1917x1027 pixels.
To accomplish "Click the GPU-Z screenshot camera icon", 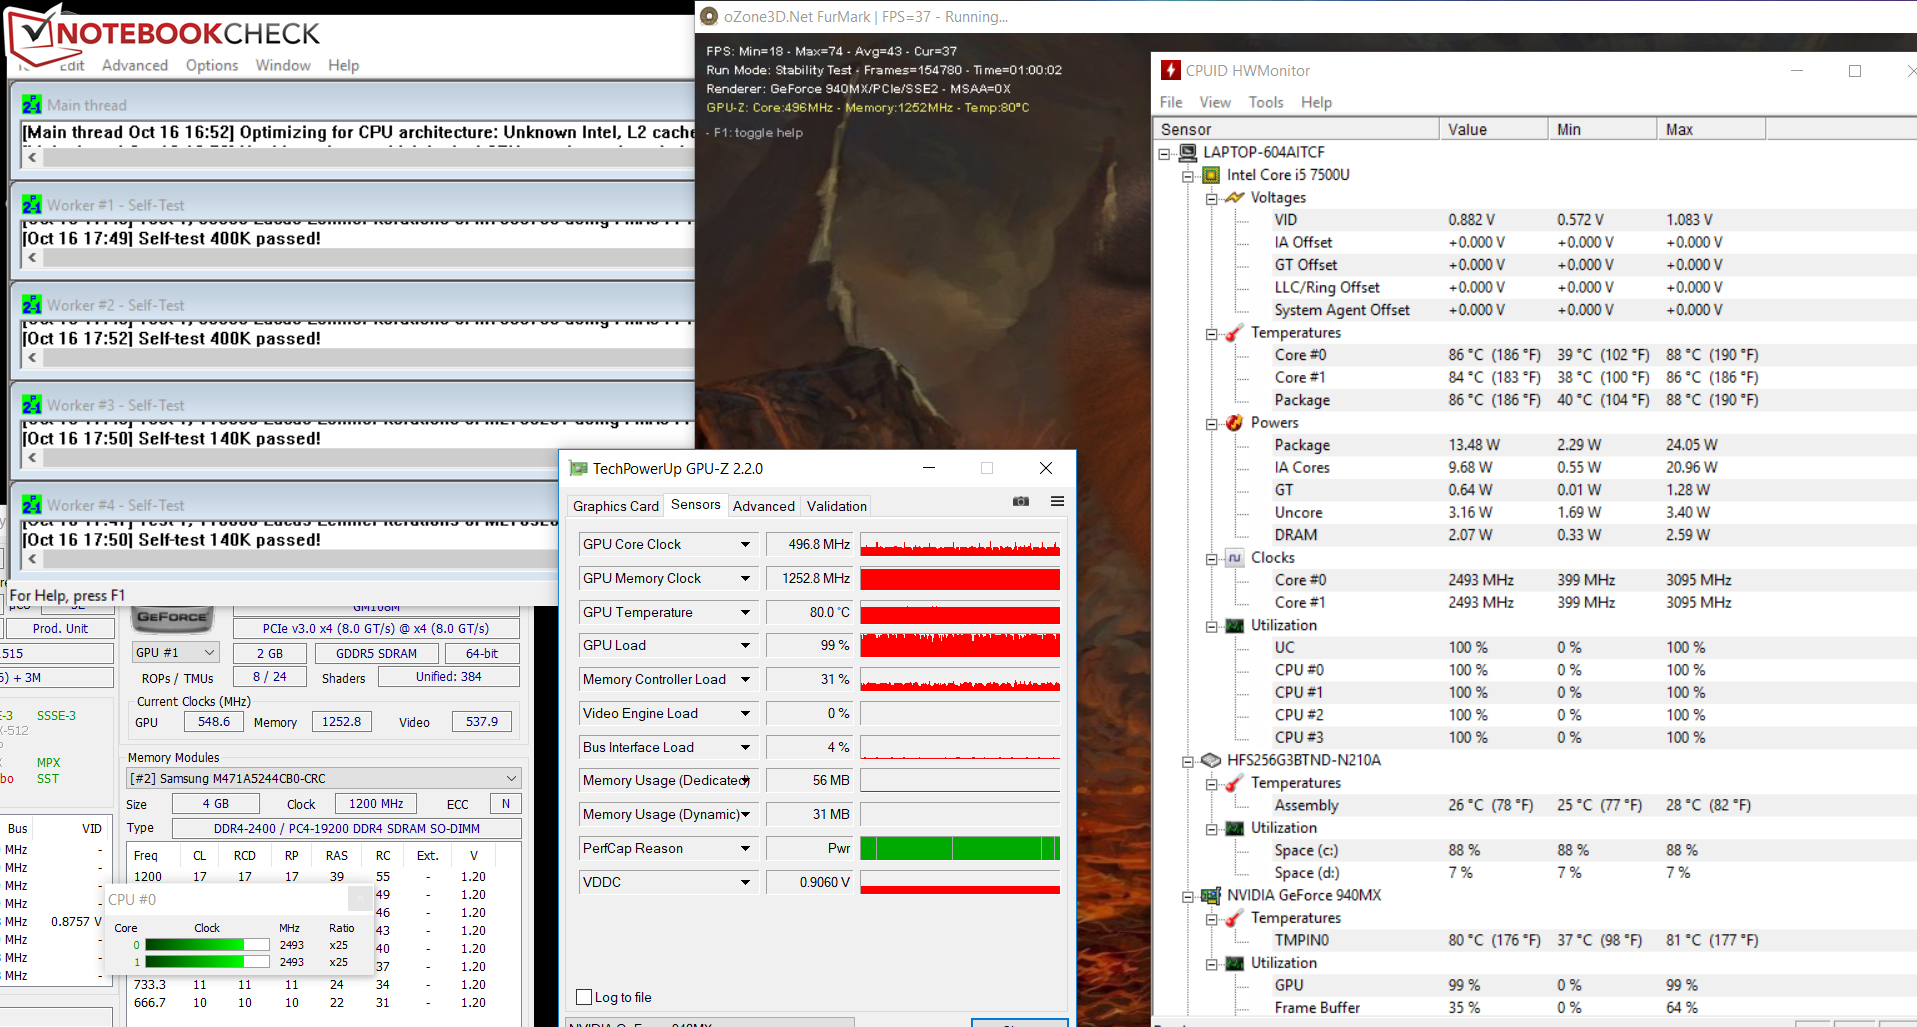I will tap(1021, 501).
